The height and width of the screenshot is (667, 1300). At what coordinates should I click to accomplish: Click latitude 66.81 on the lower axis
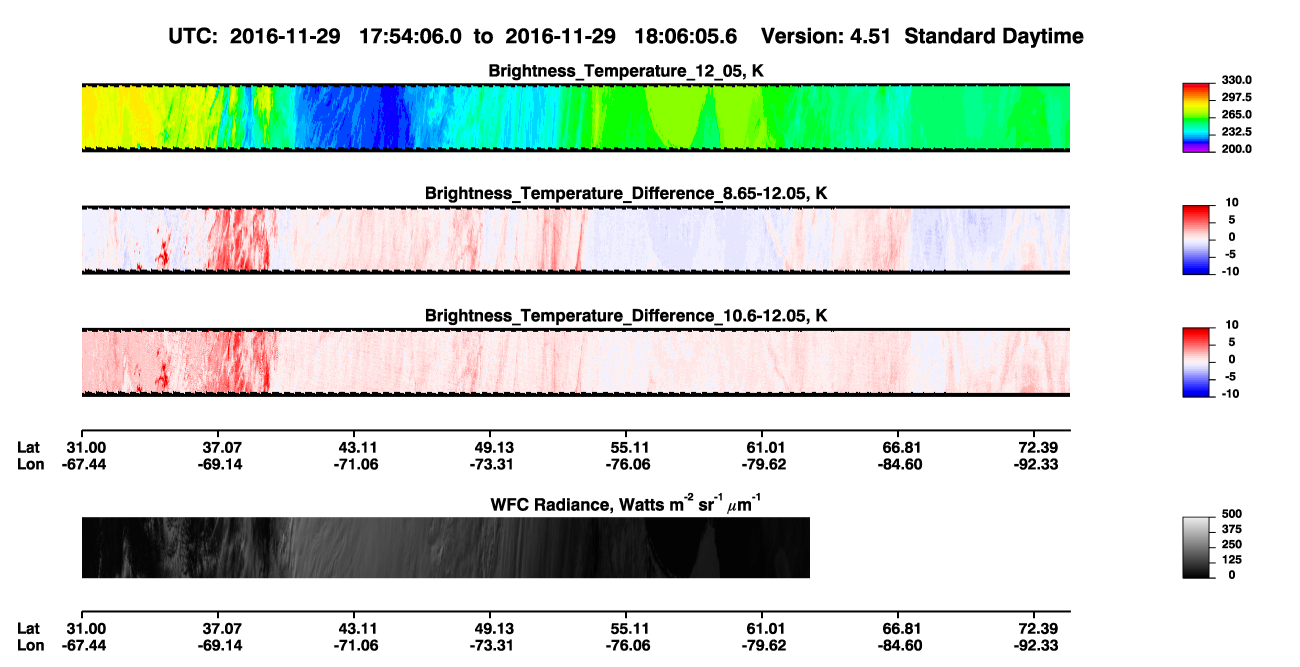[x=902, y=629]
